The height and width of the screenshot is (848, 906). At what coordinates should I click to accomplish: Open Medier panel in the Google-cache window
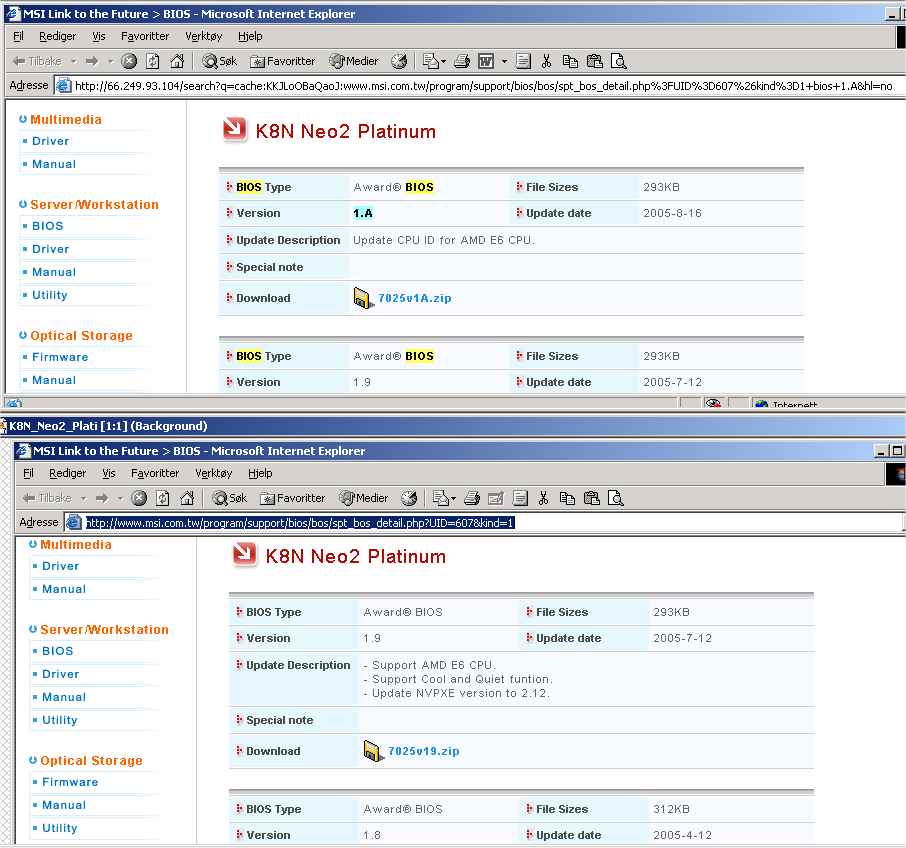[354, 61]
